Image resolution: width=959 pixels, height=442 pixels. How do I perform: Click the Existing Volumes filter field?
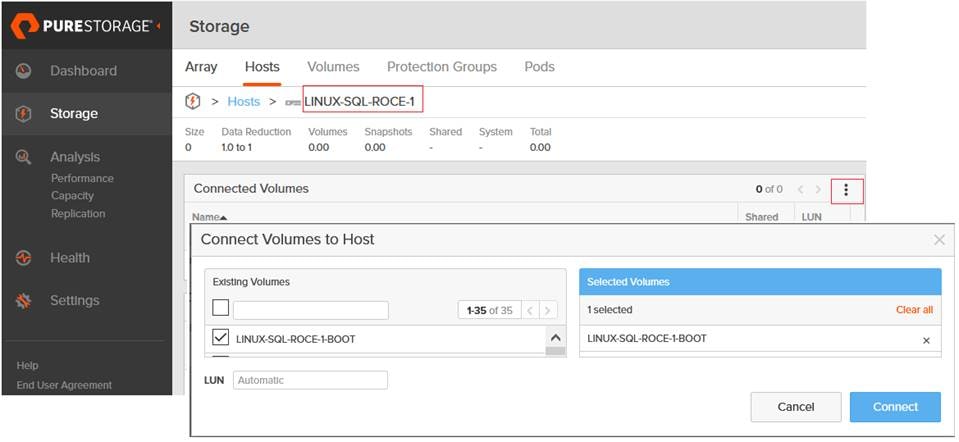click(x=311, y=310)
